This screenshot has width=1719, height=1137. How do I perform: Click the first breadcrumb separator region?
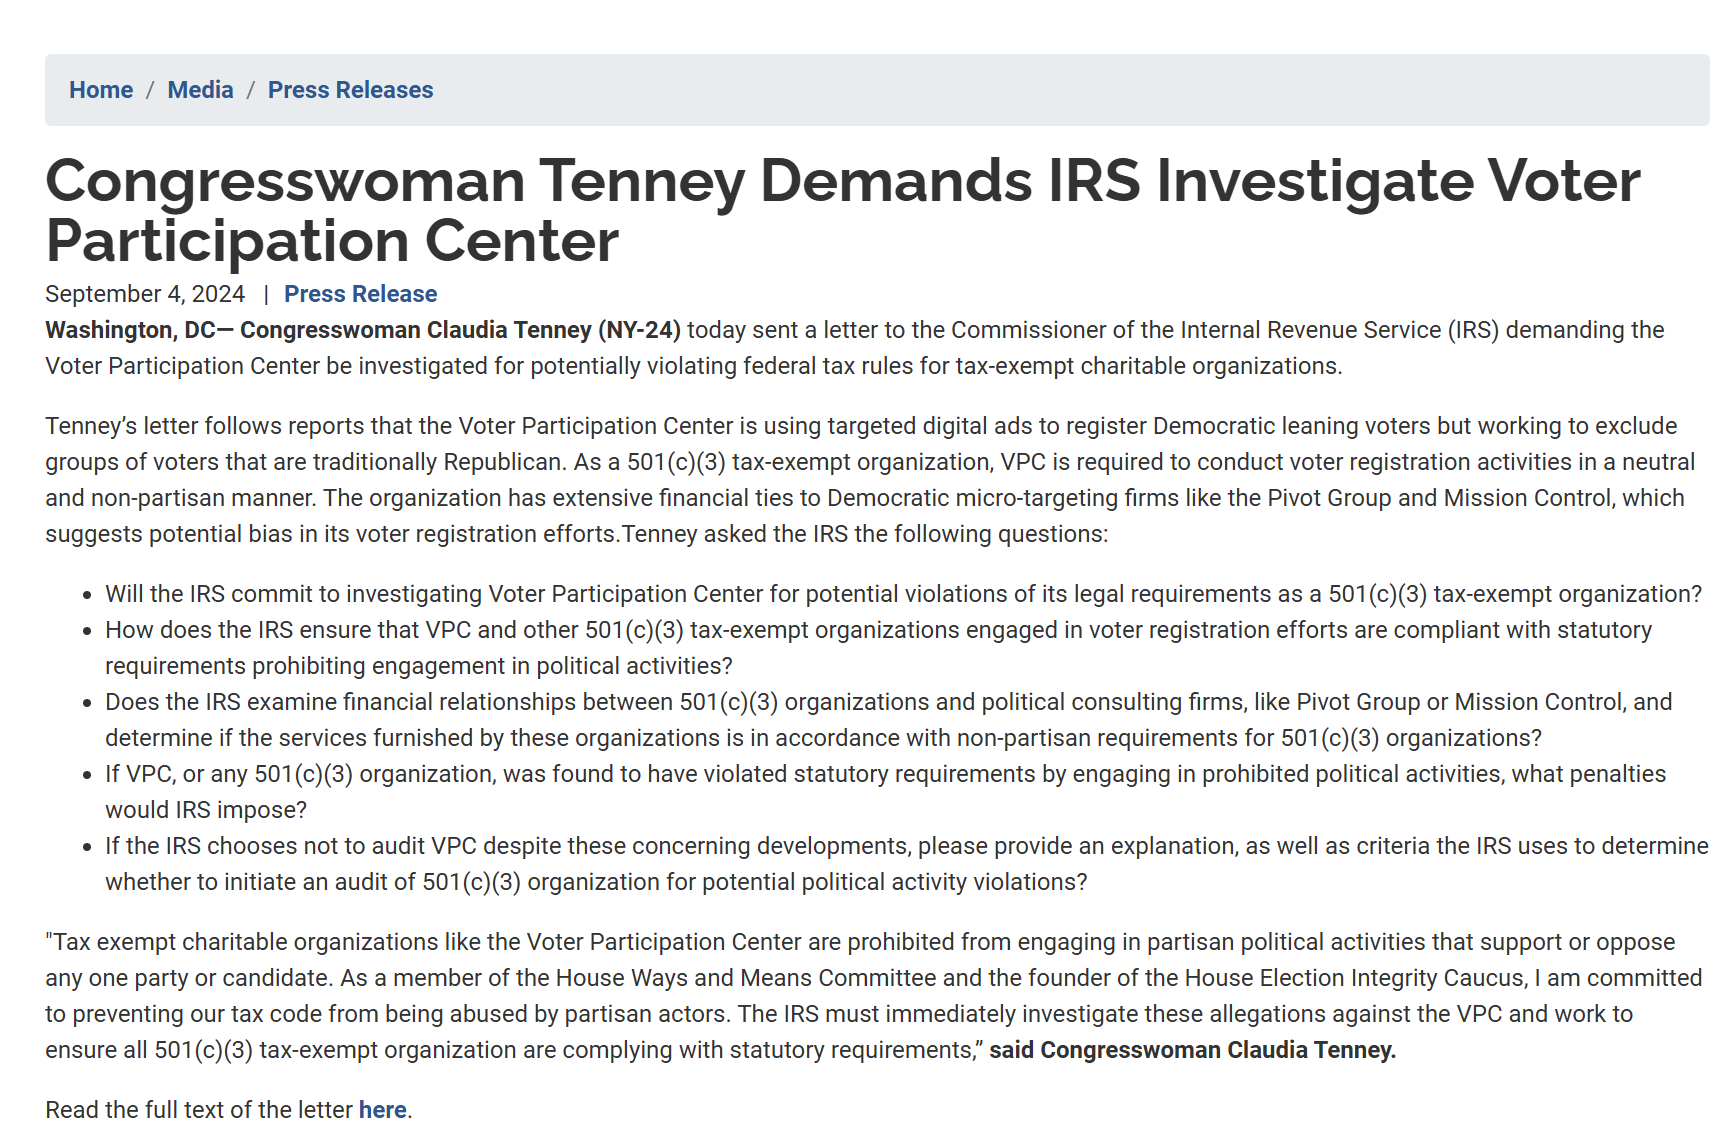150,90
